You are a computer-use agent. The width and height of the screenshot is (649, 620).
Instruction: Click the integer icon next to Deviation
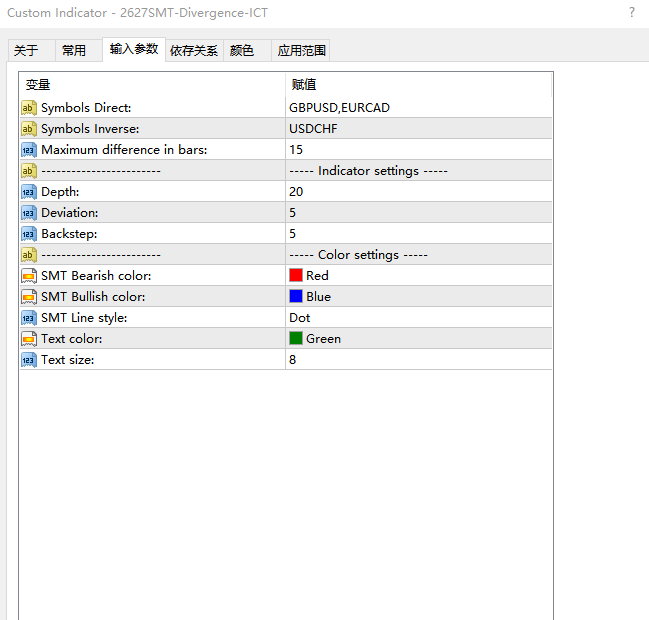point(28,213)
